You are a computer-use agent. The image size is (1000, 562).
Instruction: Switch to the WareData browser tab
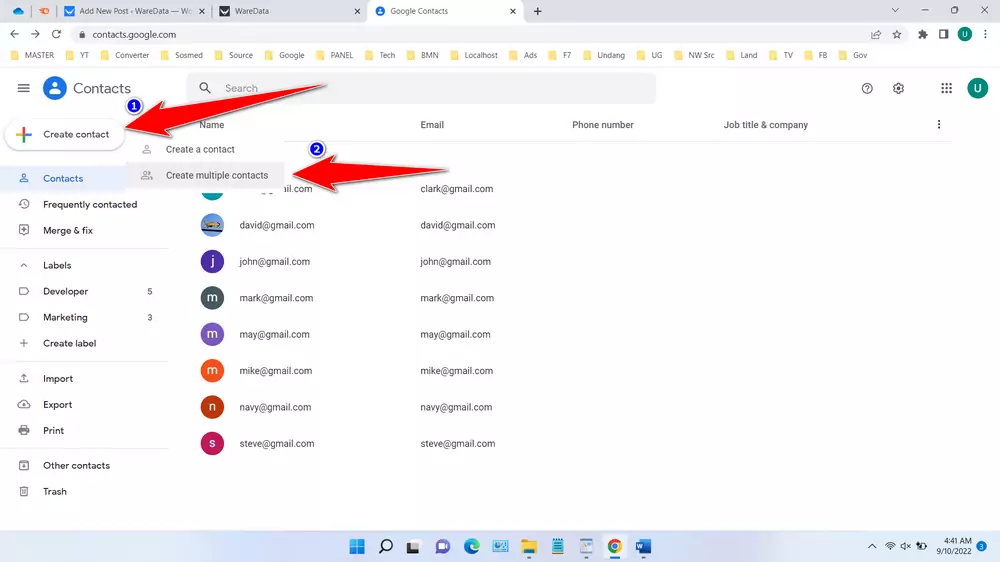[x=285, y=11]
